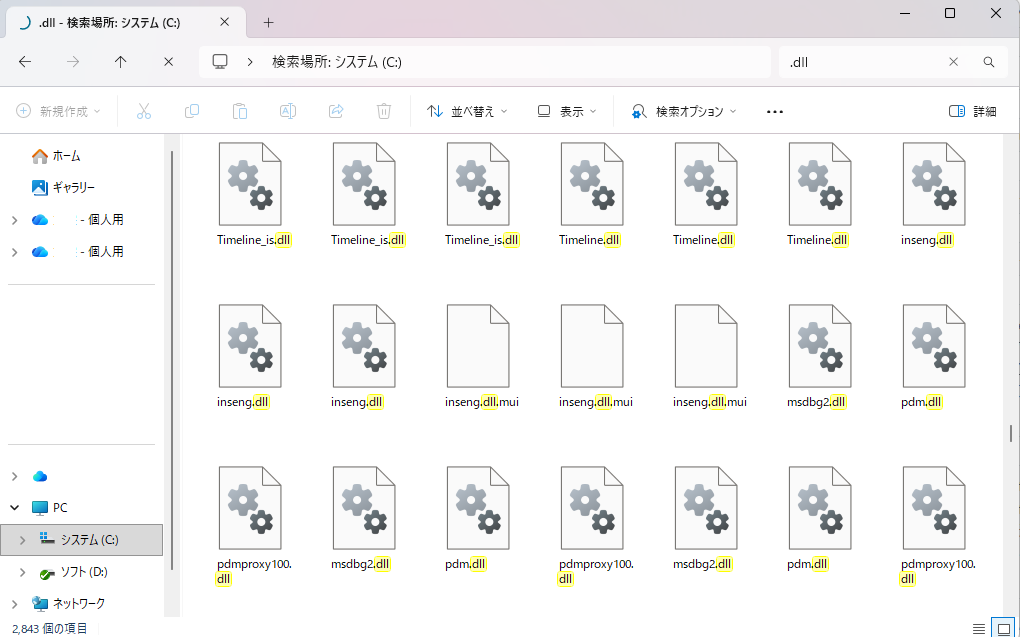Image resolution: width=1020 pixels, height=637 pixels.
Task: Click the vertical scrollbar of file list
Action: (x=1011, y=433)
